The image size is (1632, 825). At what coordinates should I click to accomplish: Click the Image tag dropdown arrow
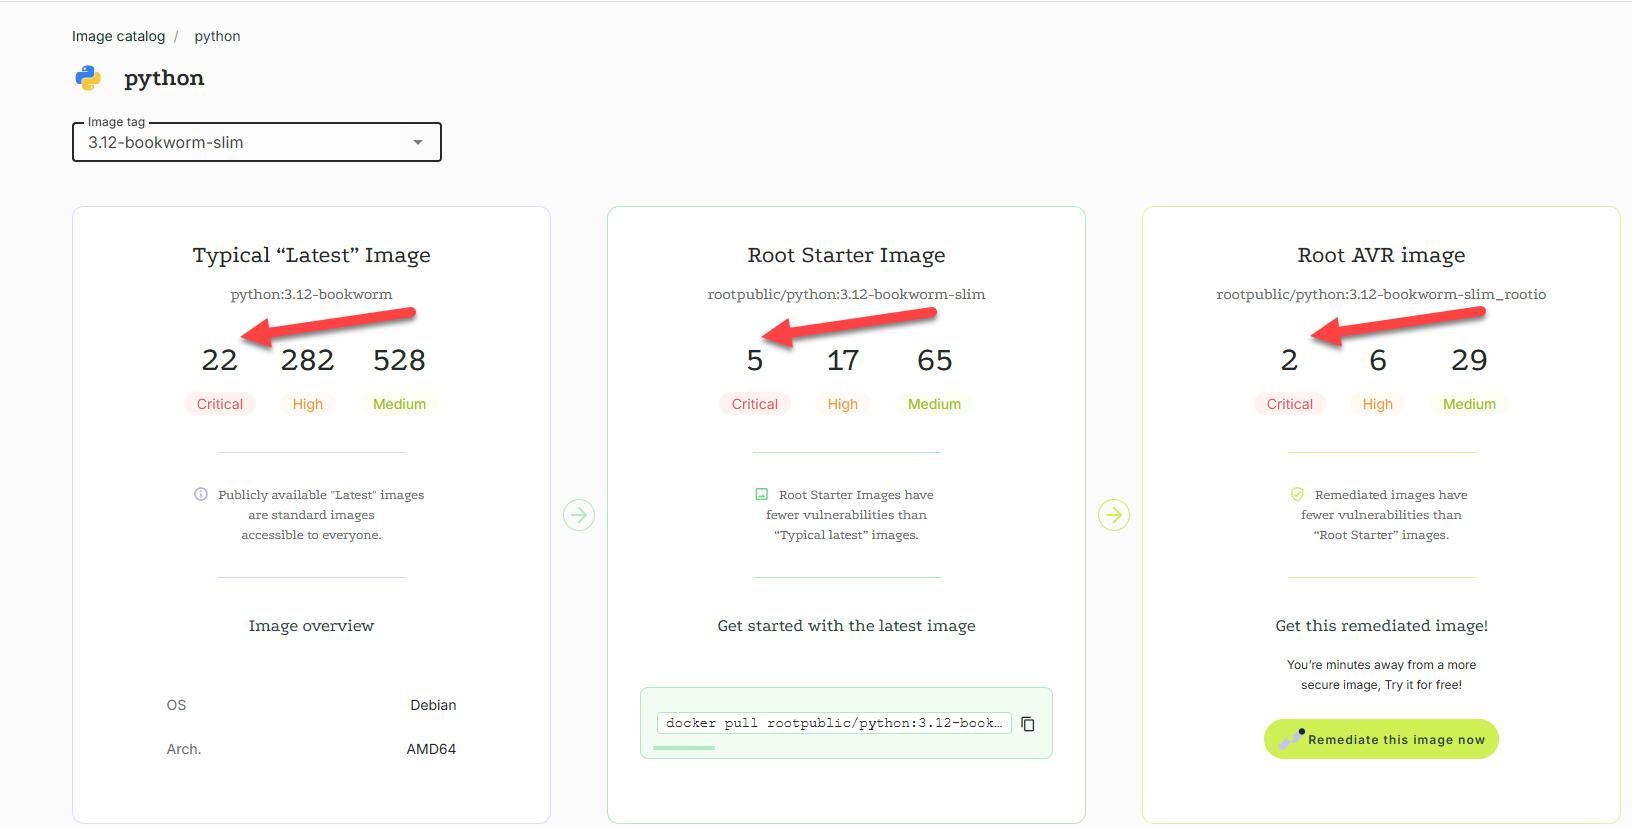[418, 142]
